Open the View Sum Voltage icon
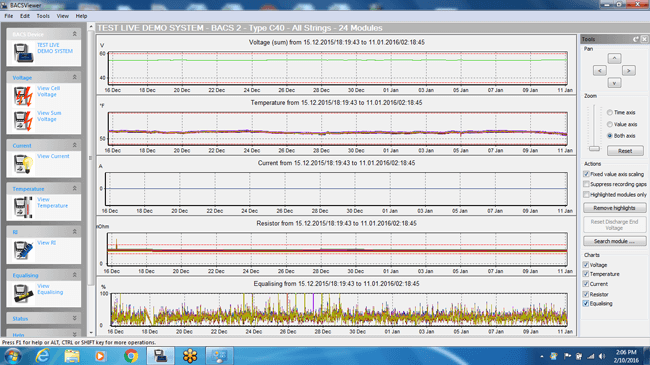The image size is (650, 365). (x=23, y=121)
